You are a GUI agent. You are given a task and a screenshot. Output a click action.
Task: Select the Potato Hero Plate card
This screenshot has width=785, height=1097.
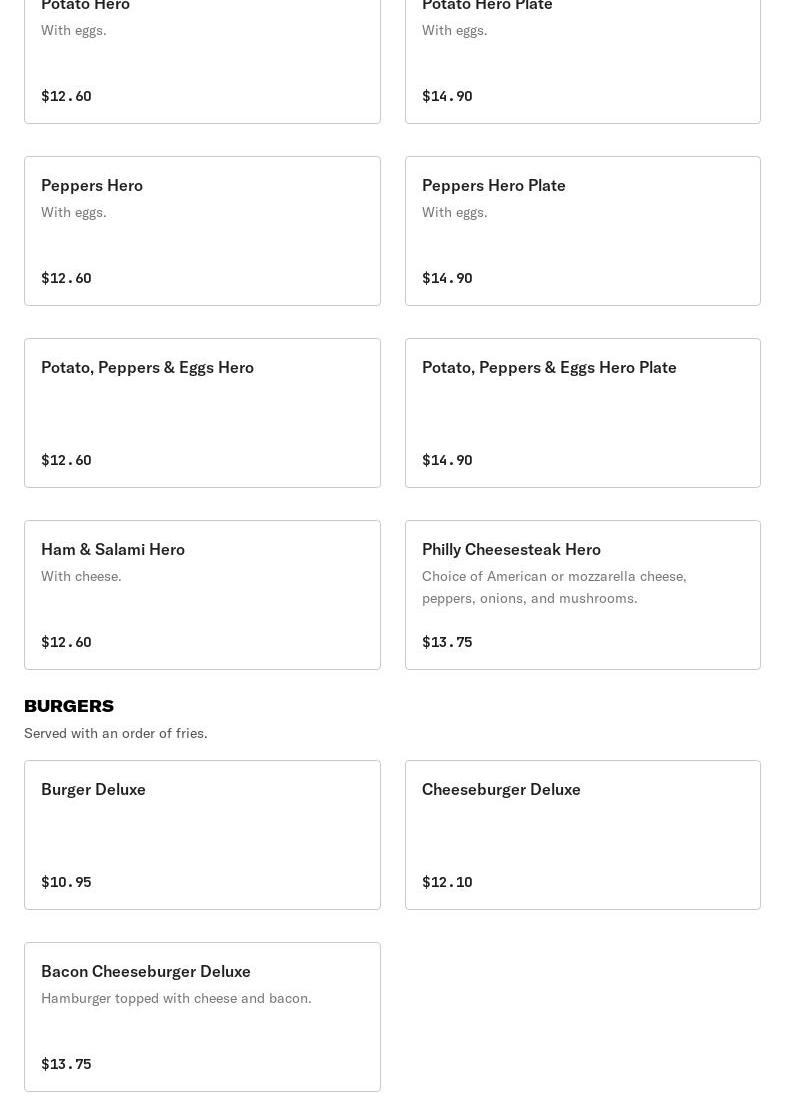pos(583,61)
